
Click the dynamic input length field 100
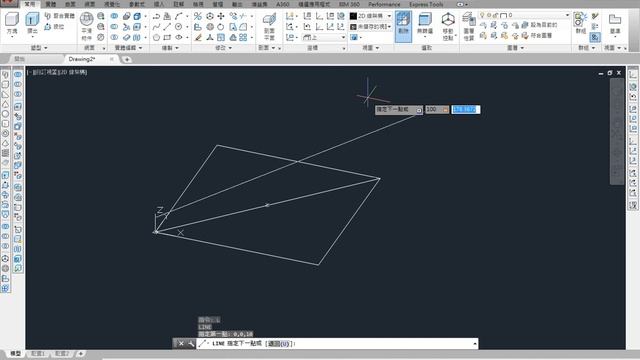(x=437, y=109)
